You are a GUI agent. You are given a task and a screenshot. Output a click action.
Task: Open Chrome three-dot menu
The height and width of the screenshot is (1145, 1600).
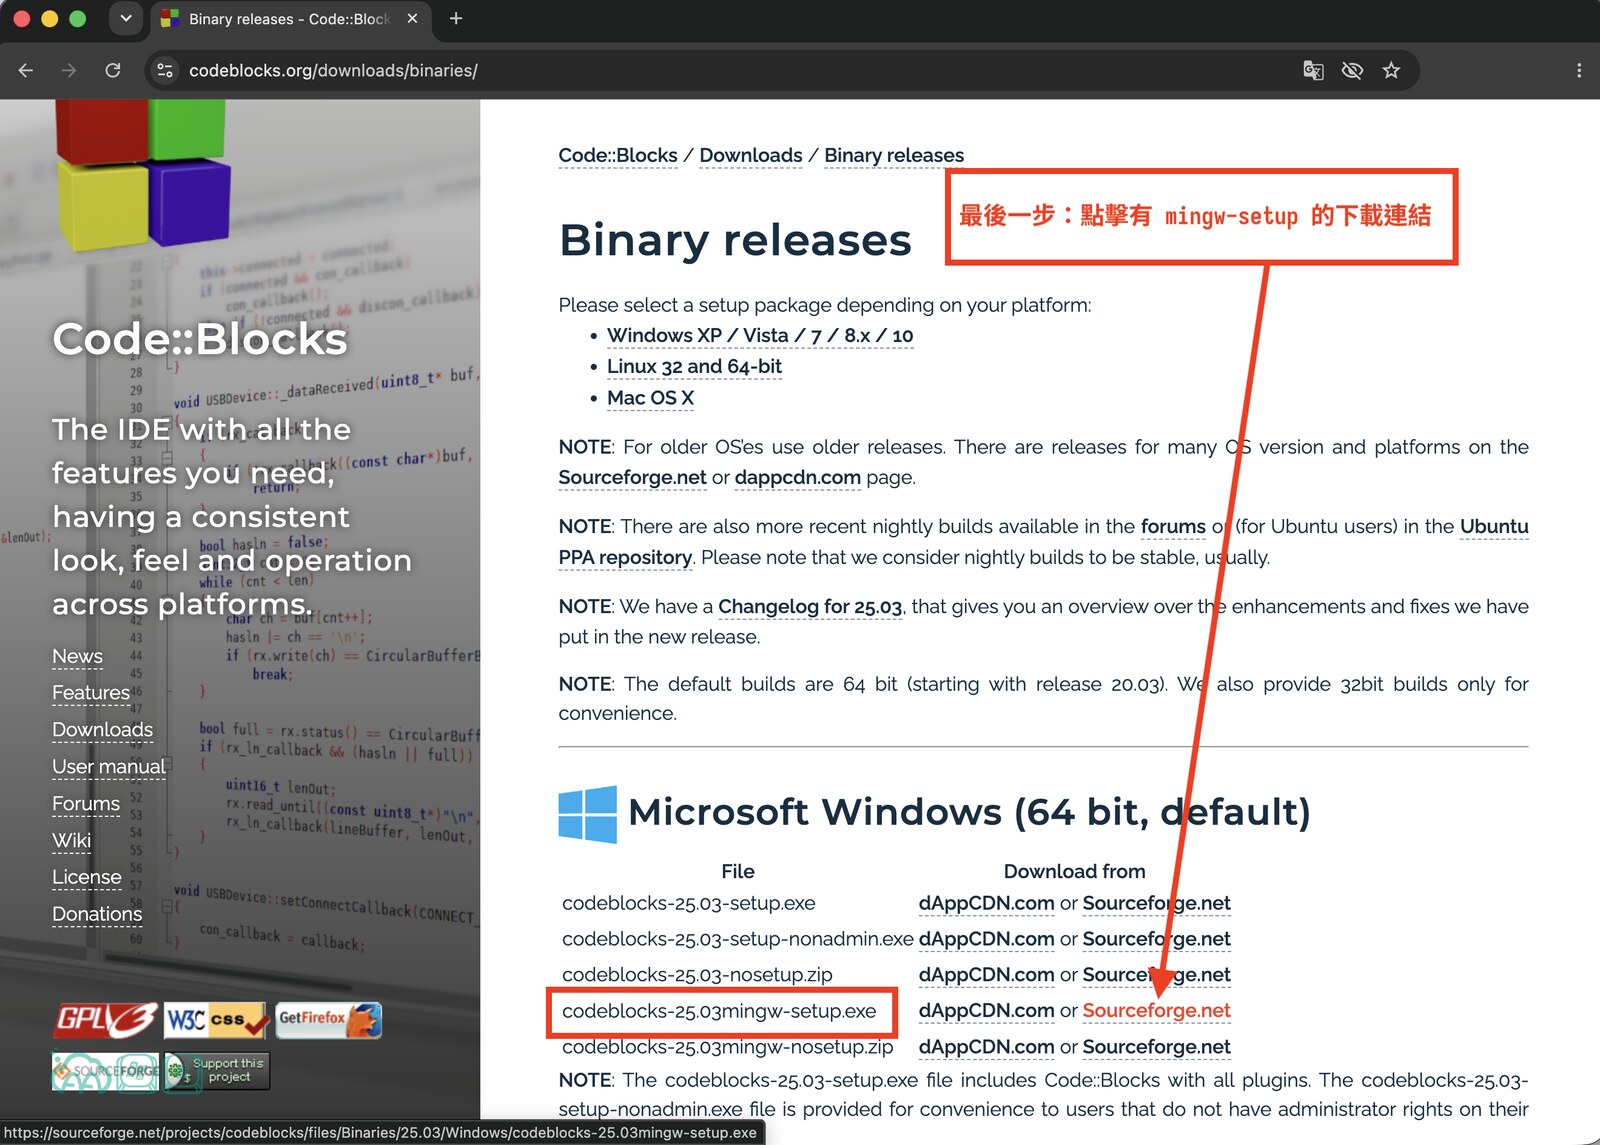tap(1579, 70)
